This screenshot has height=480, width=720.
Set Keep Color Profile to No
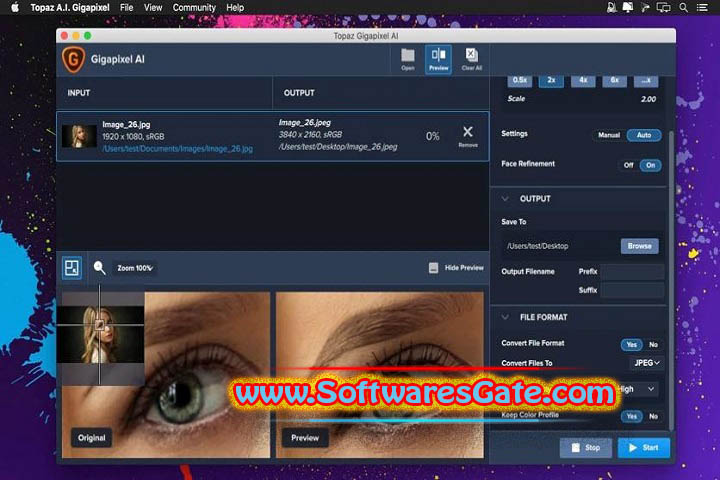(x=653, y=416)
